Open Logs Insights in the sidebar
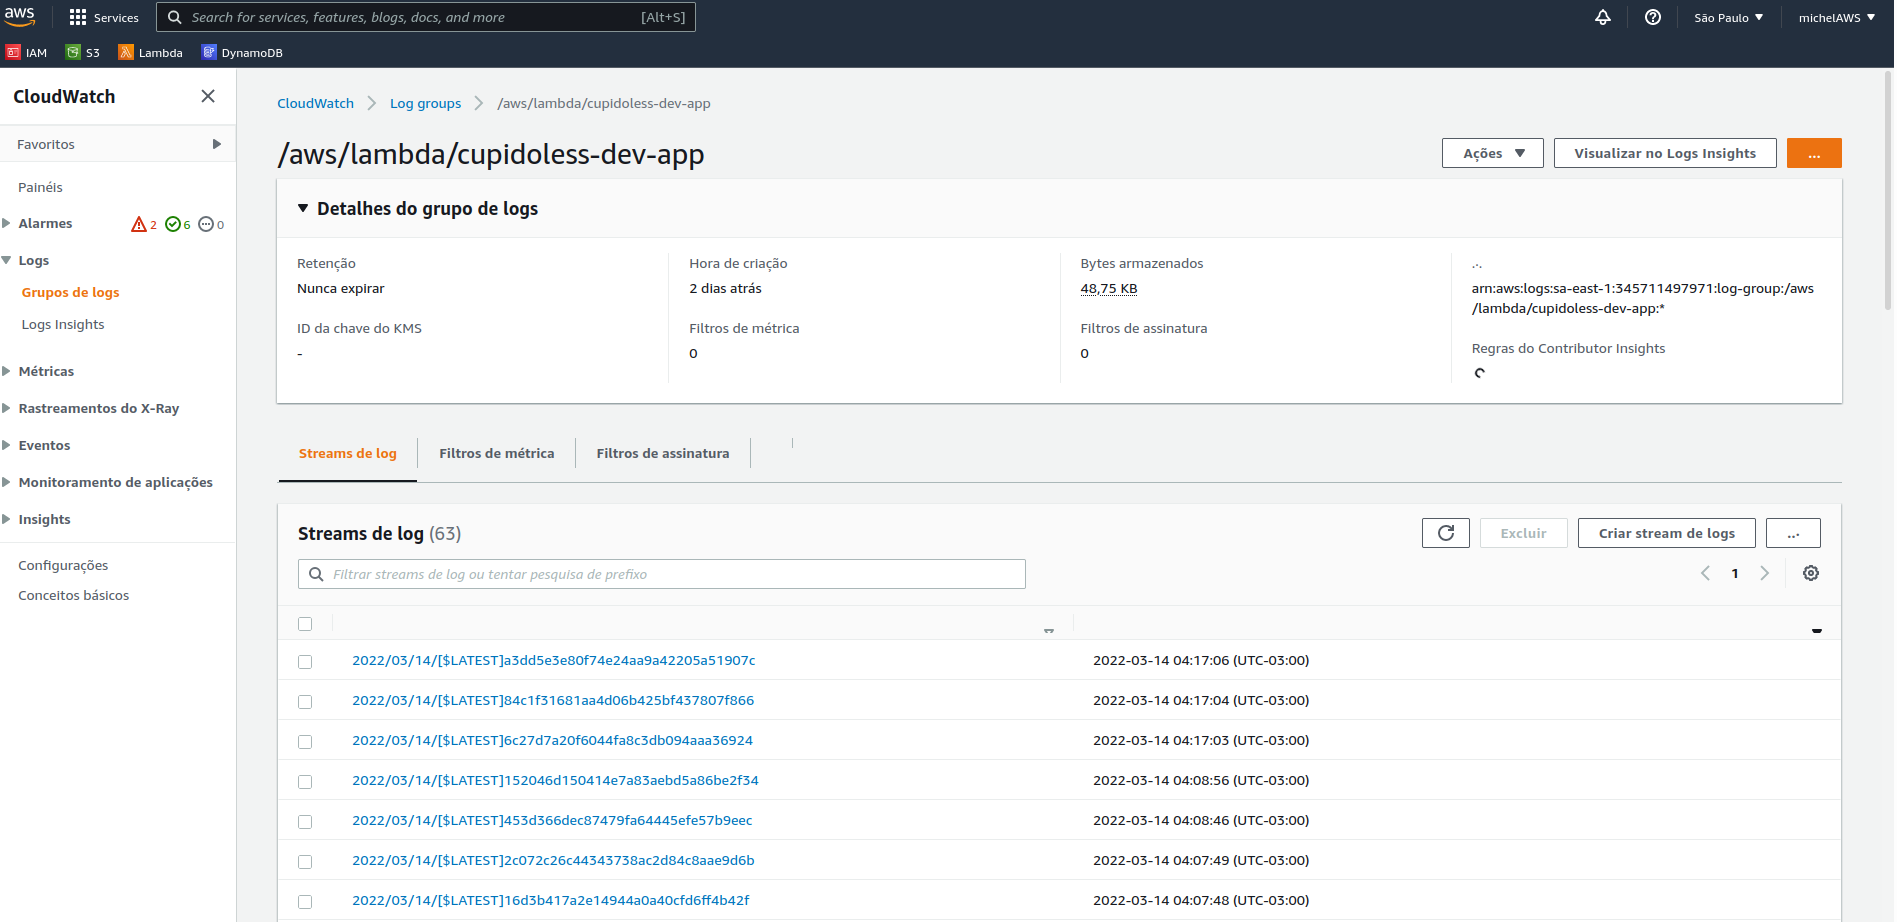This screenshot has height=922, width=1897. pyautogui.click(x=62, y=324)
